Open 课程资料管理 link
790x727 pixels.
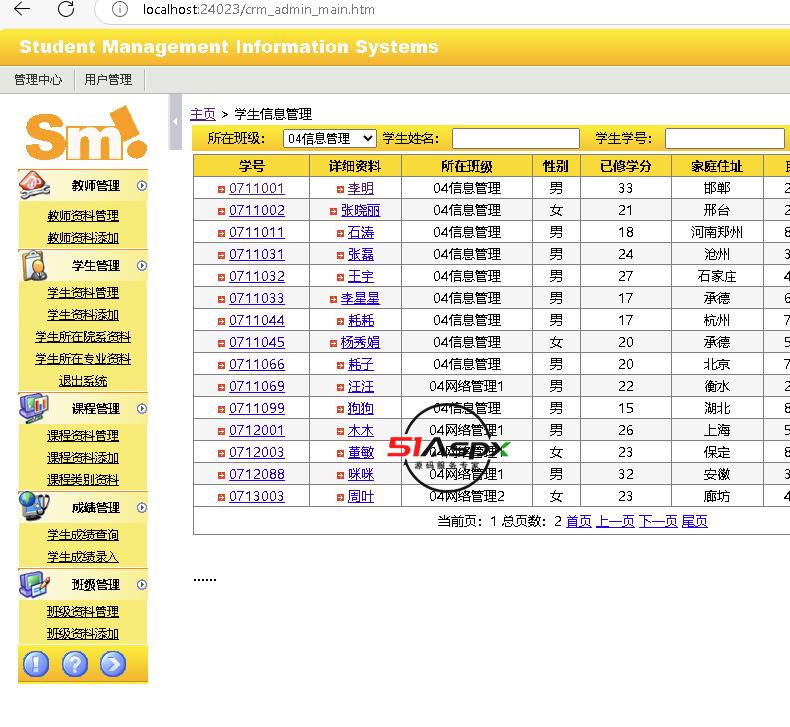coord(83,436)
